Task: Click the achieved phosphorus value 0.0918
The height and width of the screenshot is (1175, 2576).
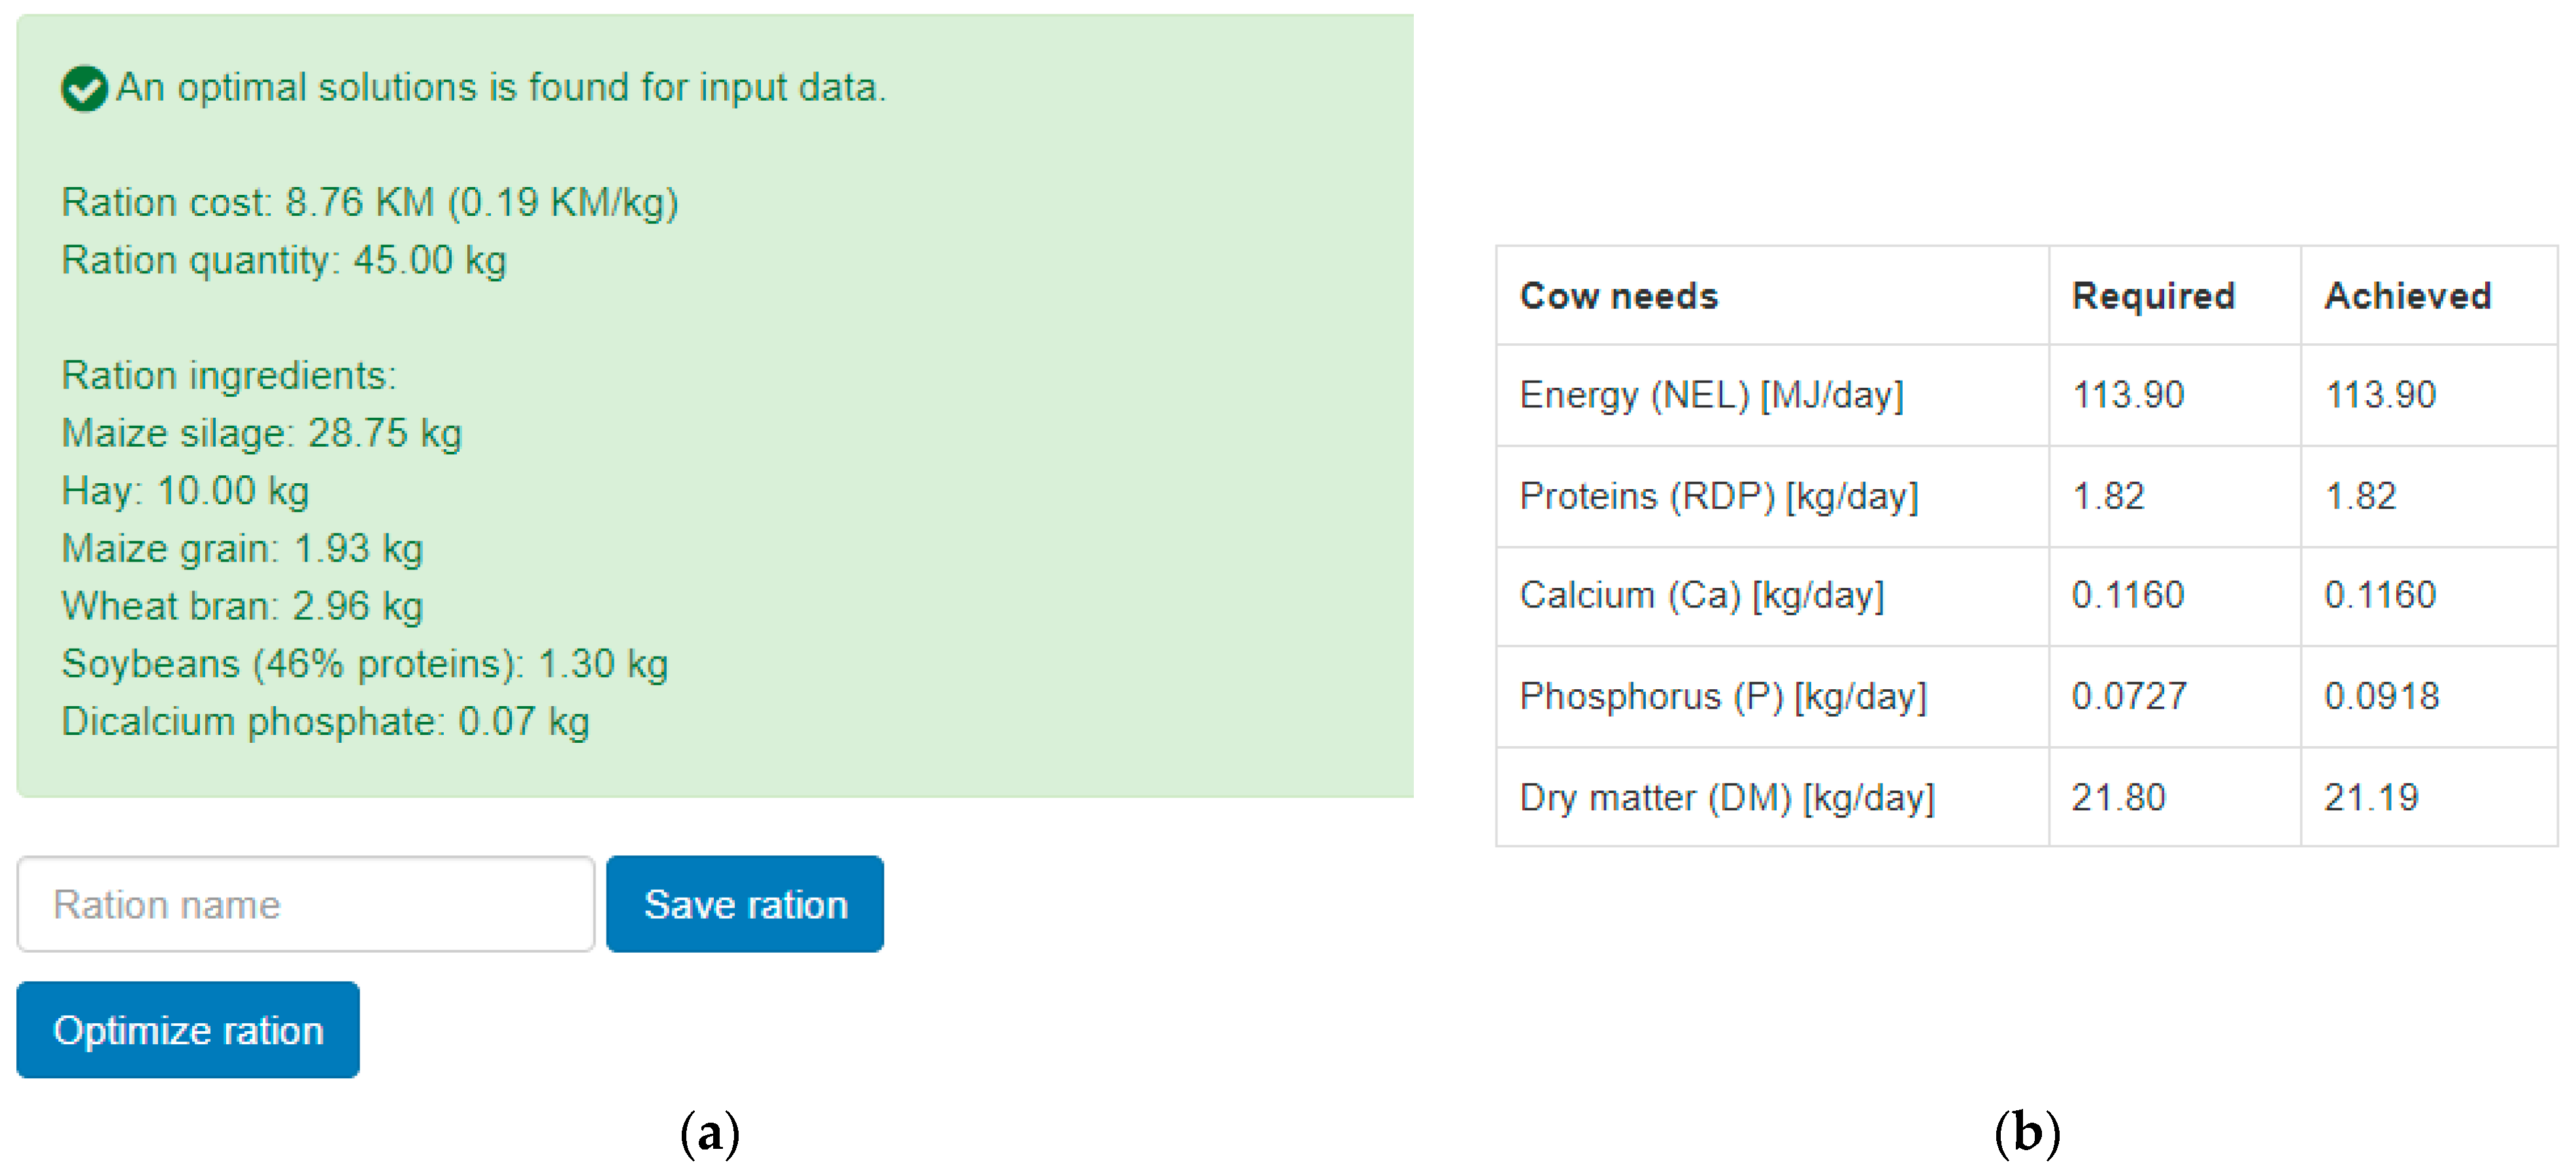Action: tap(2381, 696)
